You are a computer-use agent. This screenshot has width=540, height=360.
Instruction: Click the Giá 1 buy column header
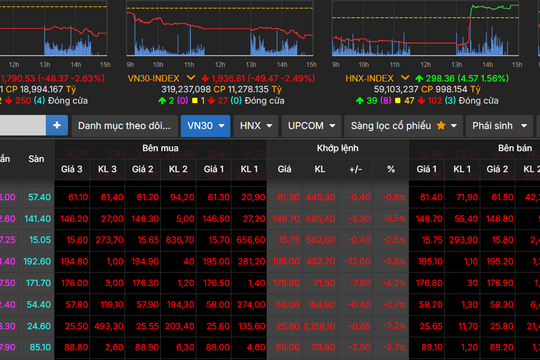click(214, 169)
